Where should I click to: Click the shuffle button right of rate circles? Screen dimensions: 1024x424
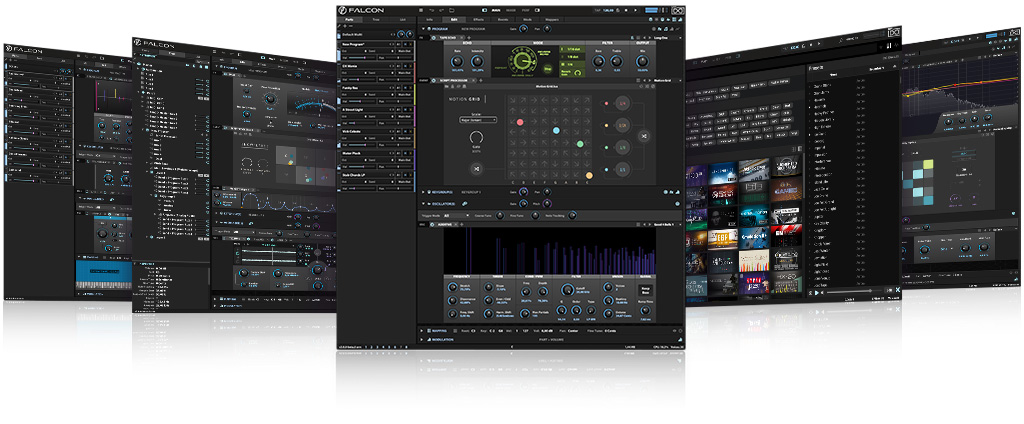coord(644,136)
